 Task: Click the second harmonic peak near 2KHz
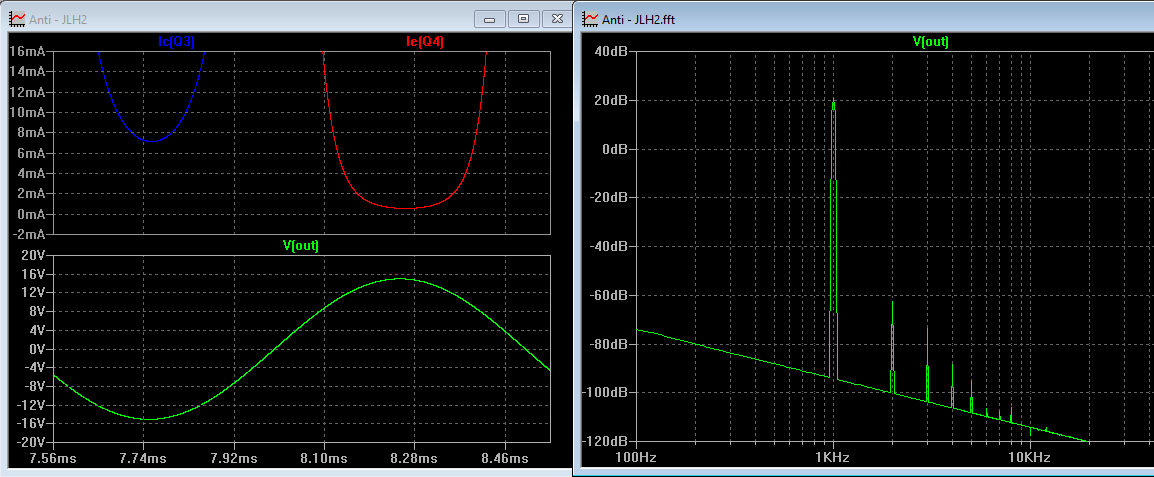point(892,303)
